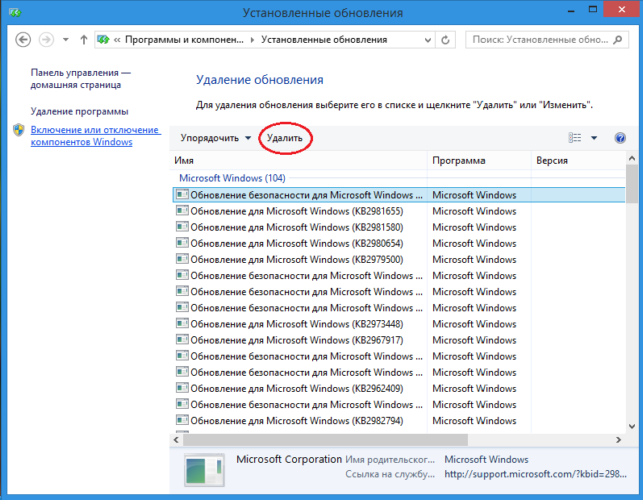Screen dimensions: 643x500
Task: Click the Установленные обновления breadcrumb
Action: click(x=324, y=40)
